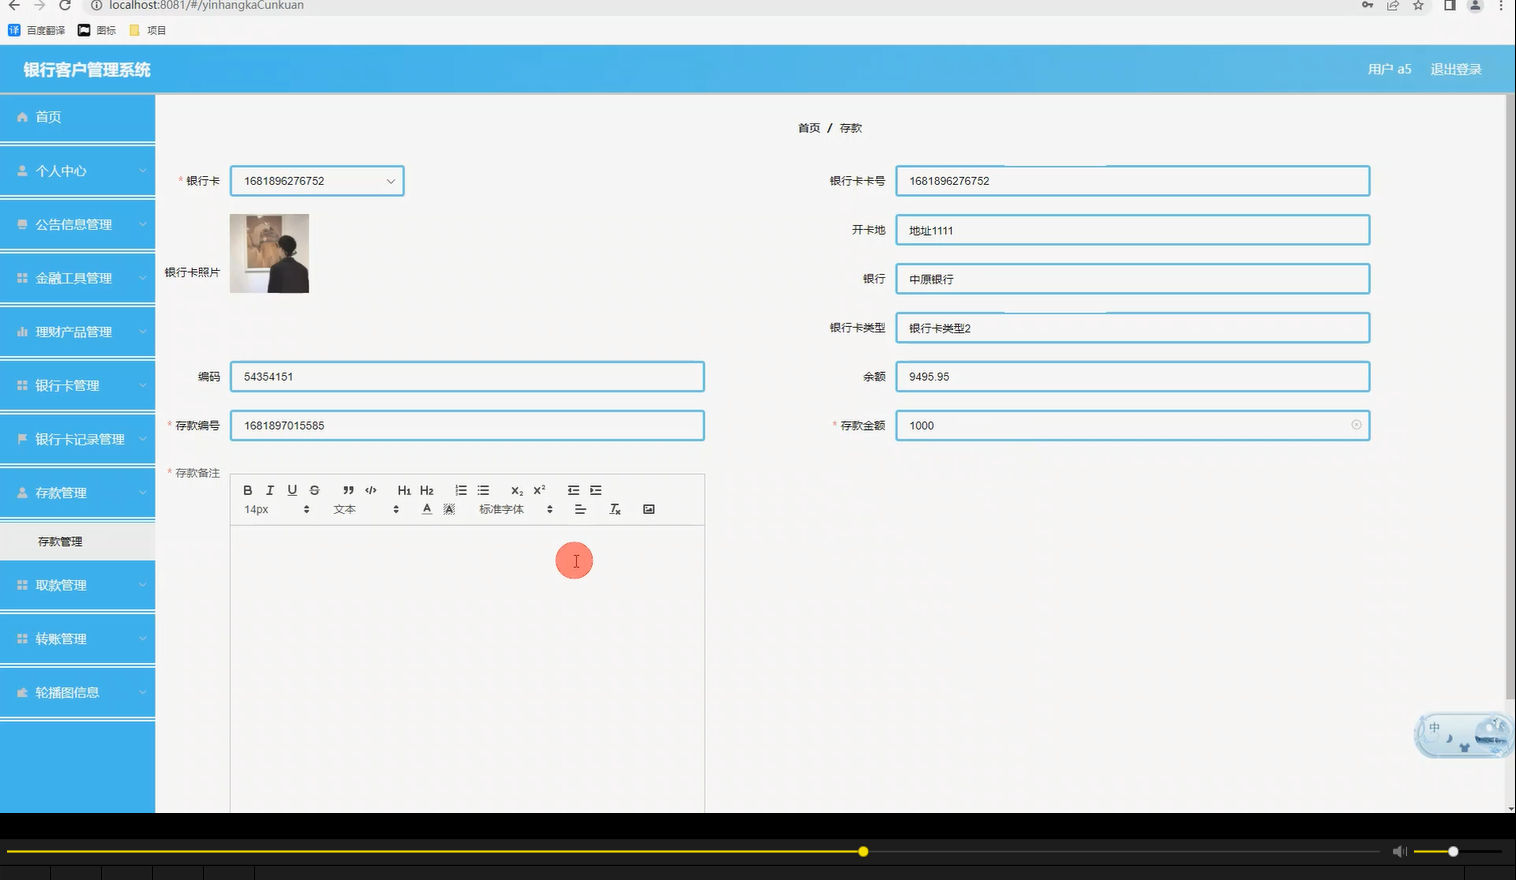Insert bulleted list
Screen dimensions: 1516x880
[x=483, y=490]
